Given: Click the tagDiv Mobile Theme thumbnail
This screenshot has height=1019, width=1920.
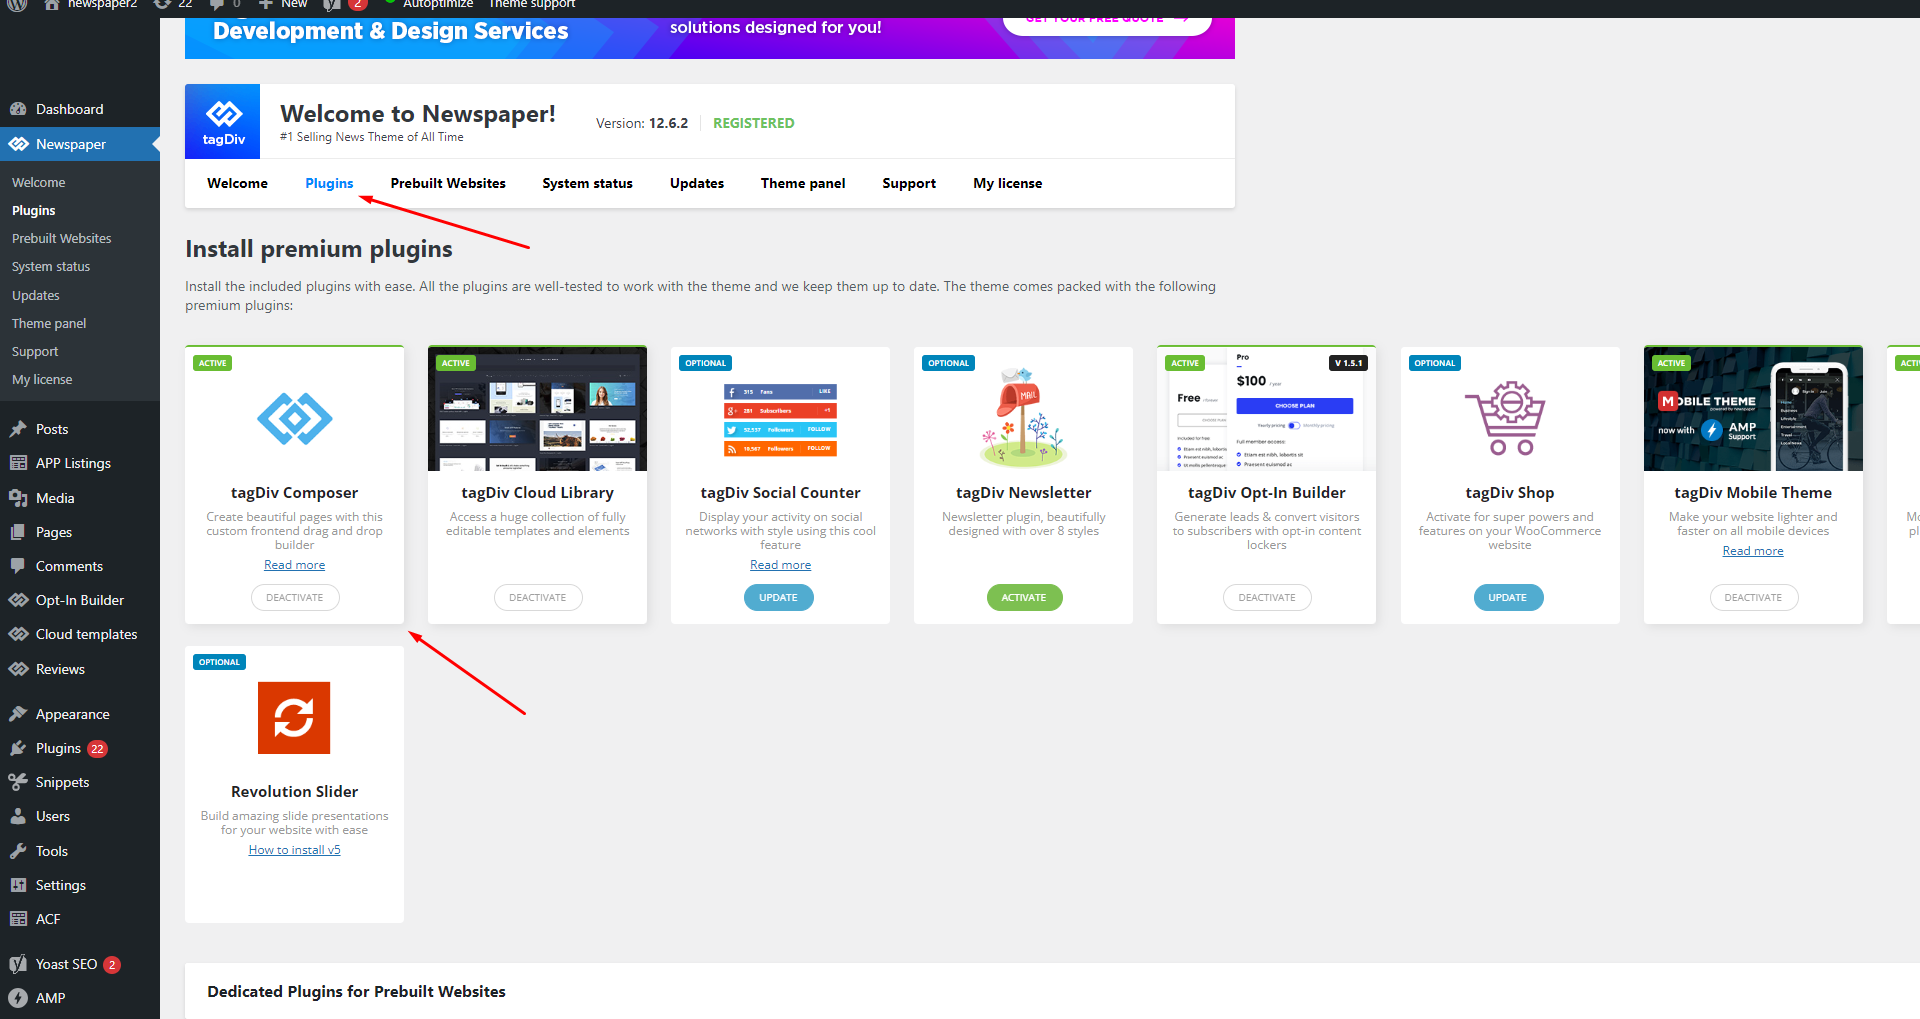Looking at the screenshot, I should (x=1753, y=409).
